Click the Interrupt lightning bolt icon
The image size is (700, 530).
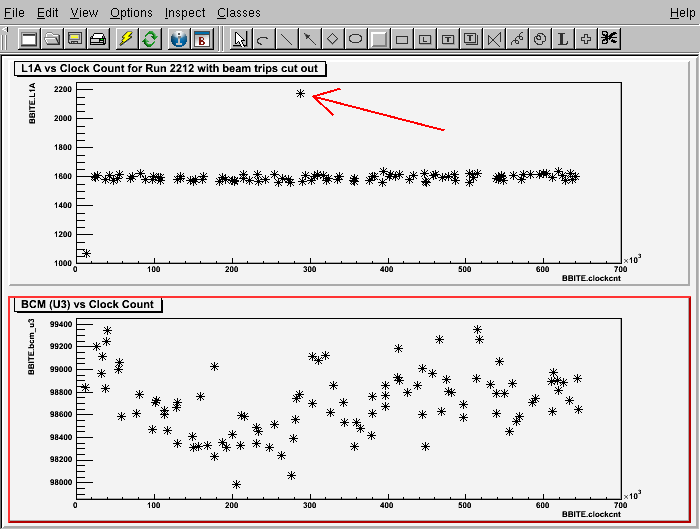click(x=126, y=39)
